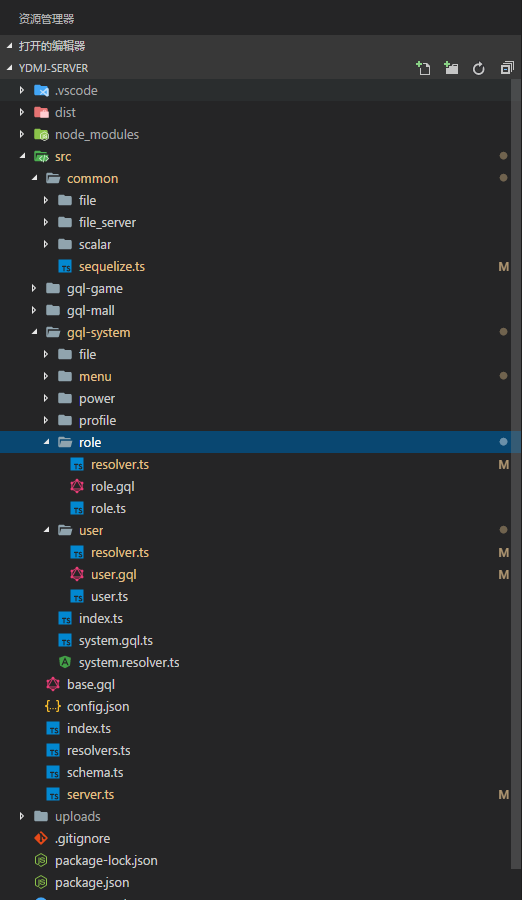Click the TypeScript icon of sequelize.ts
The width and height of the screenshot is (522, 900).
tap(65, 267)
